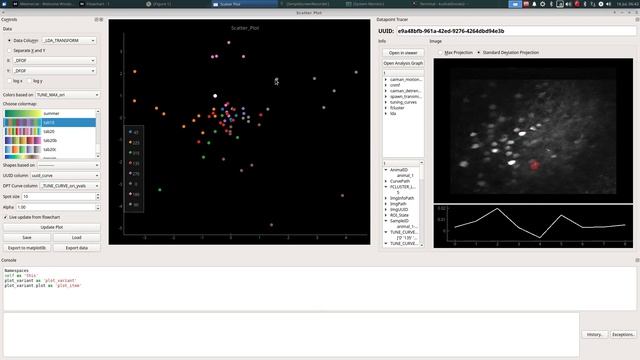This screenshot has width=640, height=360.
Task: Expand the ROI_State tree node
Action: click(386, 215)
